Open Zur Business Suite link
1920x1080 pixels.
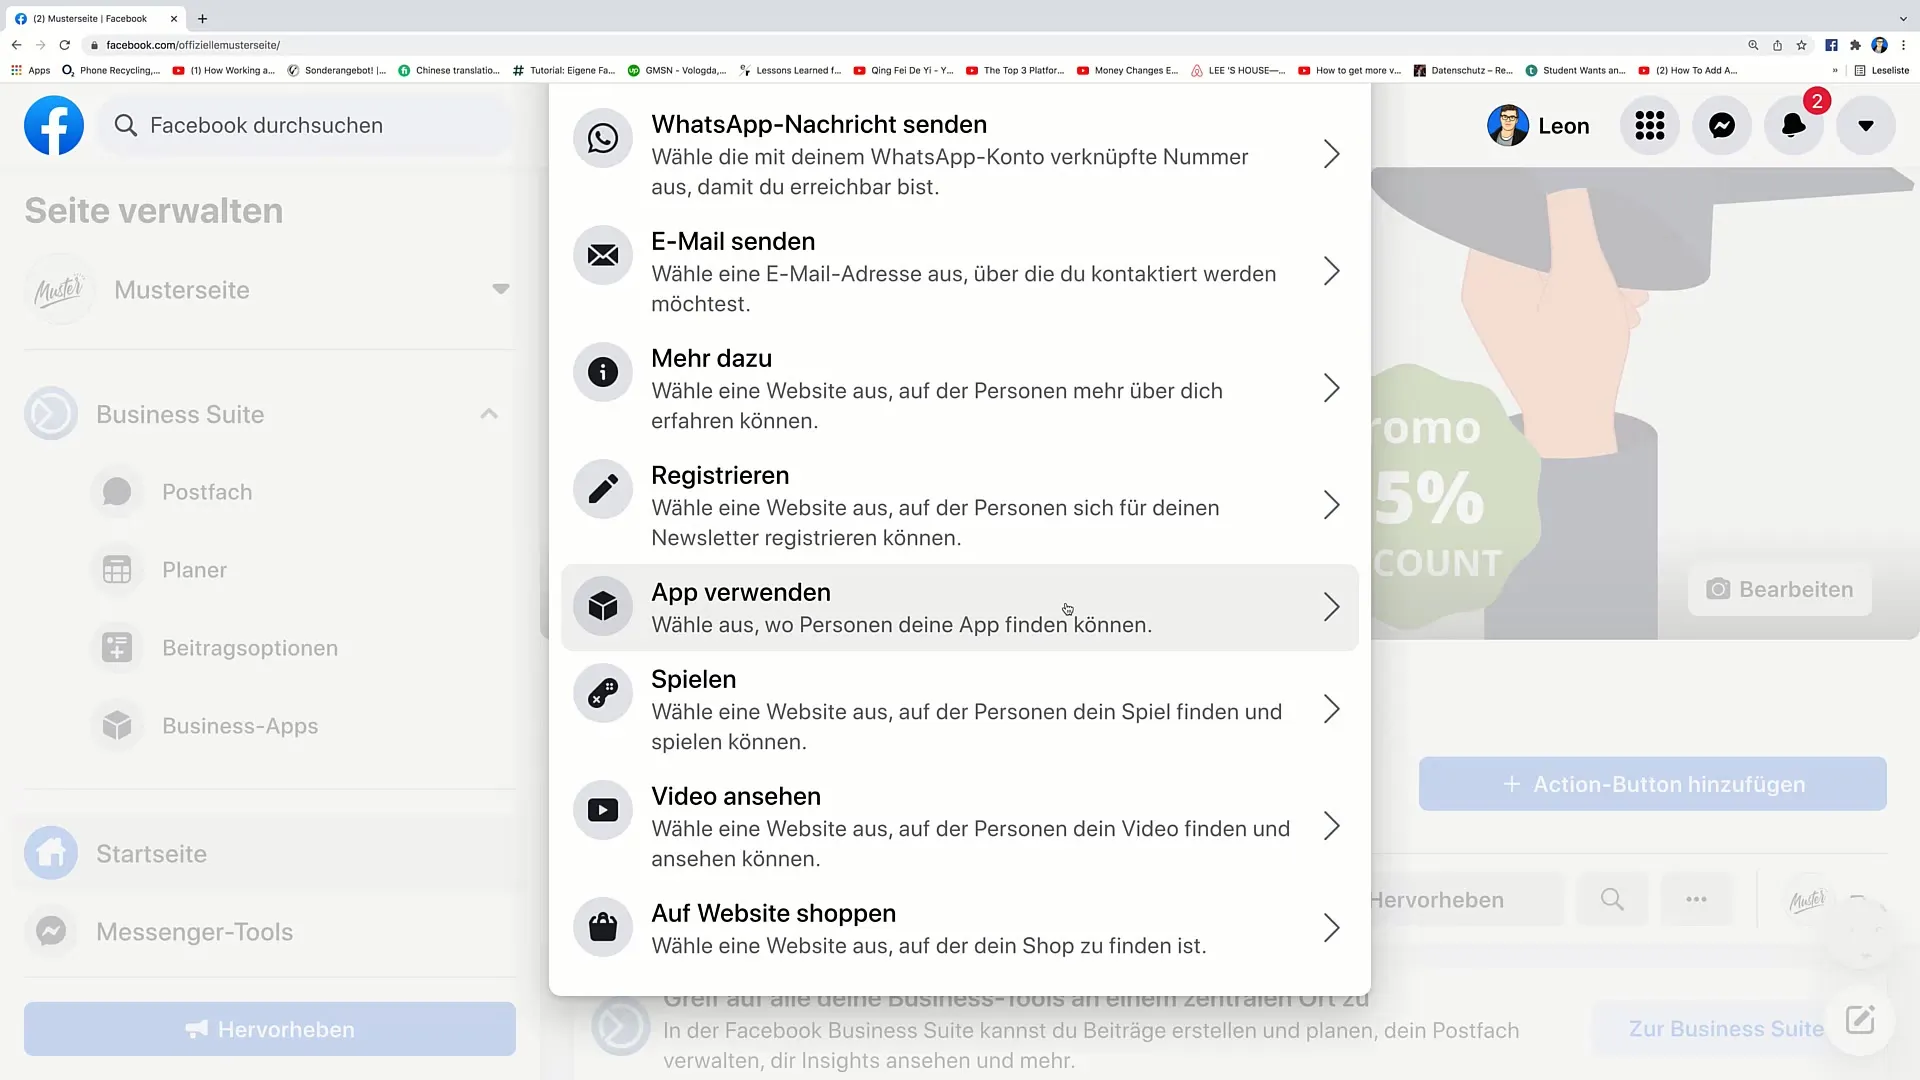(x=1726, y=1028)
